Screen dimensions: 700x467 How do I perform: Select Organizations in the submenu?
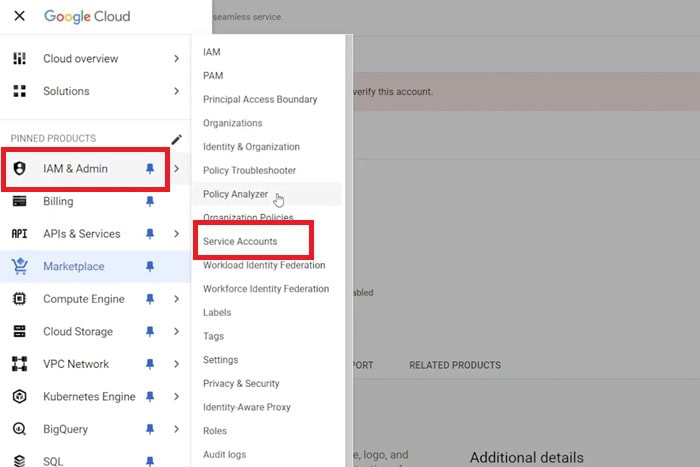(233, 123)
